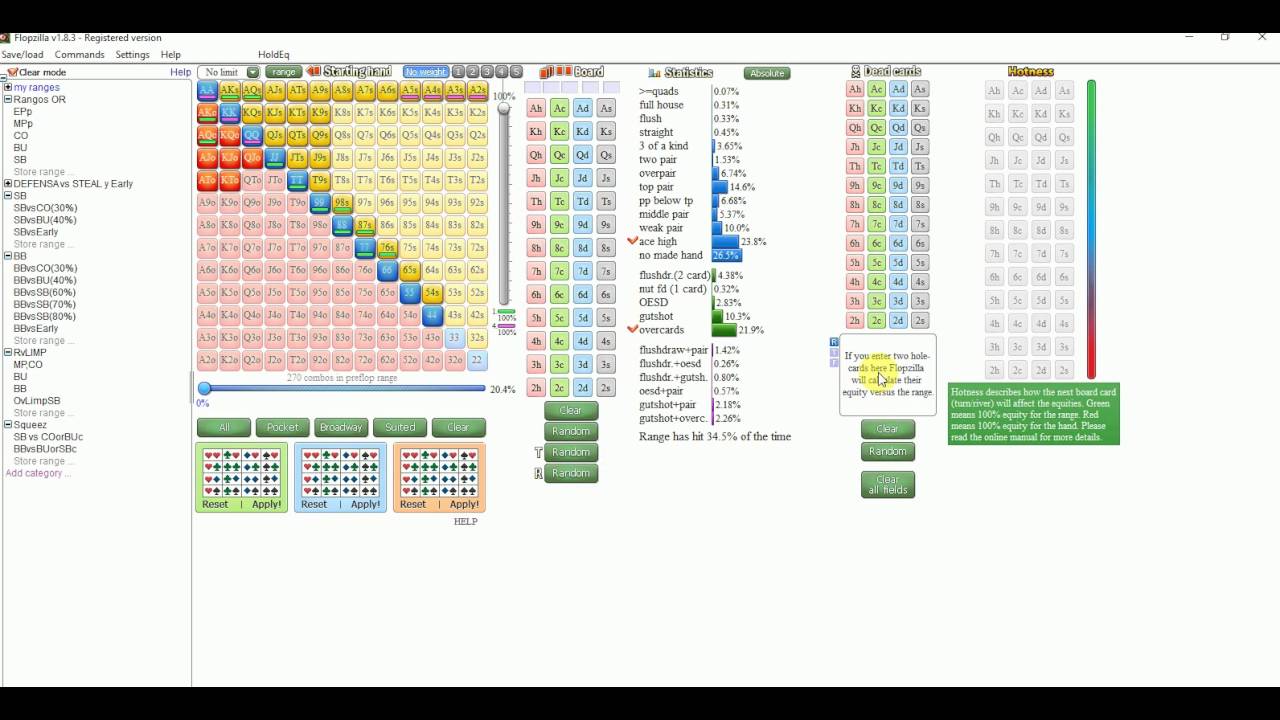Select weight group 2 button
The height and width of the screenshot is (720, 1280).
point(473,72)
